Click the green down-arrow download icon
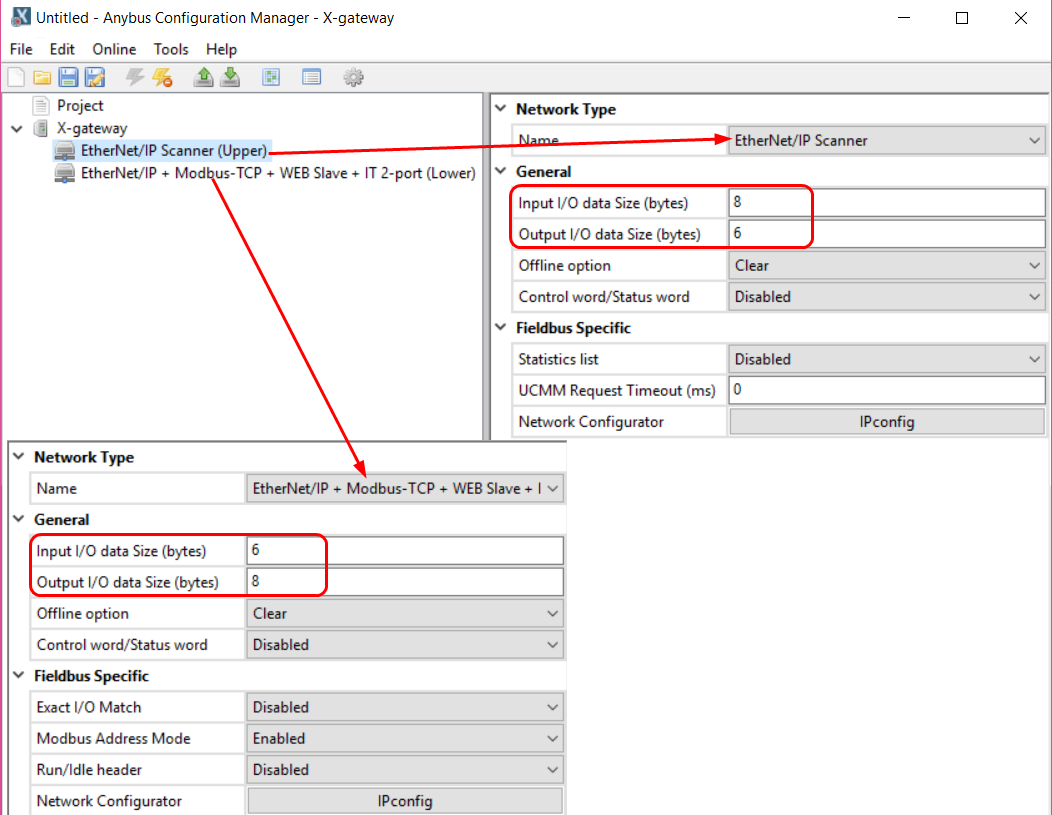The image size is (1052, 815). tap(230, 78)
